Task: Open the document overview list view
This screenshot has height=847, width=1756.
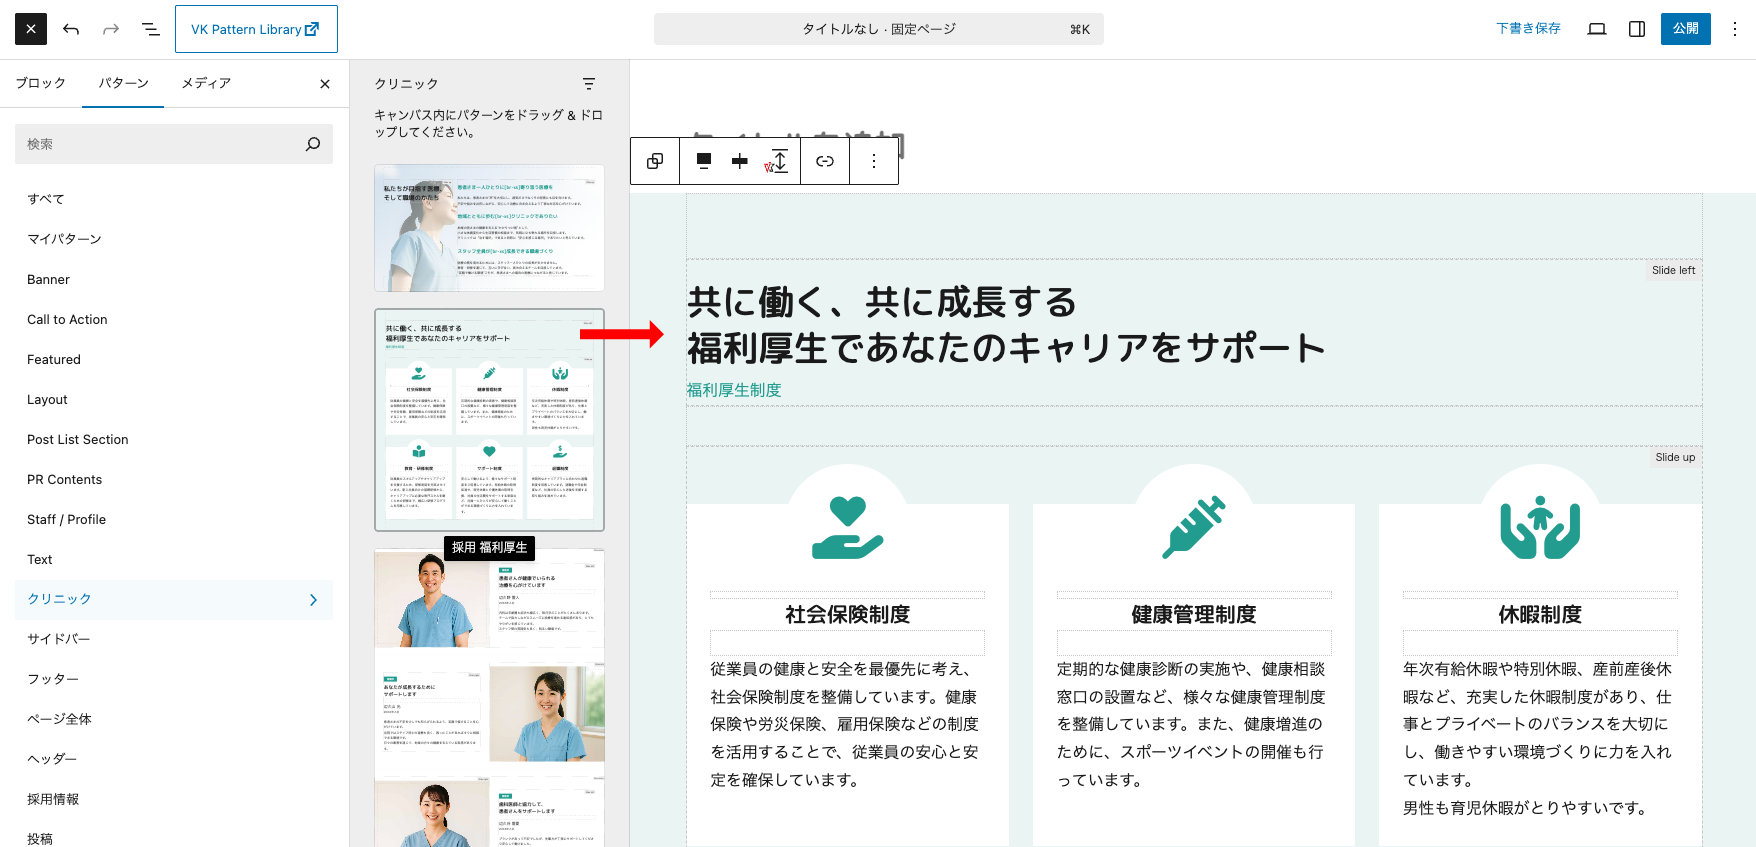Action: 151,29
